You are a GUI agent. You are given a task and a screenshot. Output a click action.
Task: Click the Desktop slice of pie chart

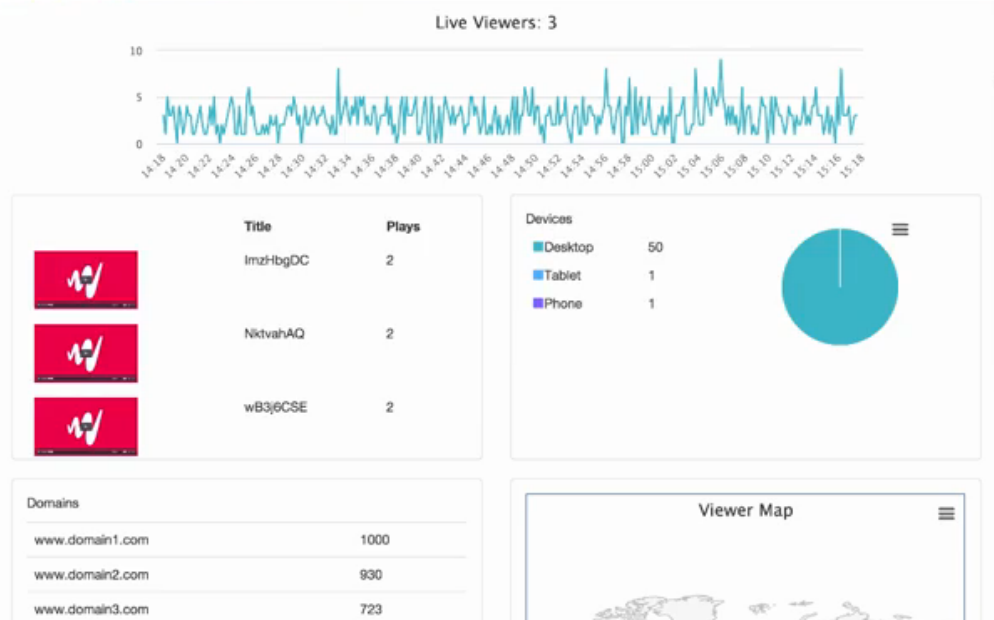840,300
